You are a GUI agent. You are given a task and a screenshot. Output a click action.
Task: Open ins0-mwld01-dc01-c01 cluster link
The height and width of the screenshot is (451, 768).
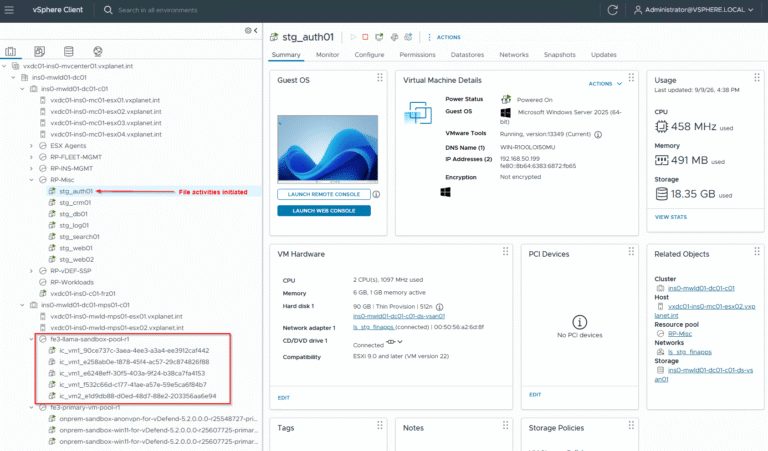(701, 288)
